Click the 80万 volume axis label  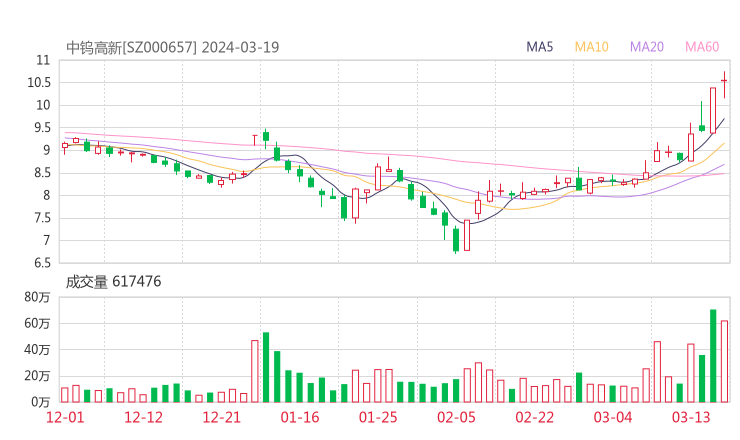pos(37,297)
